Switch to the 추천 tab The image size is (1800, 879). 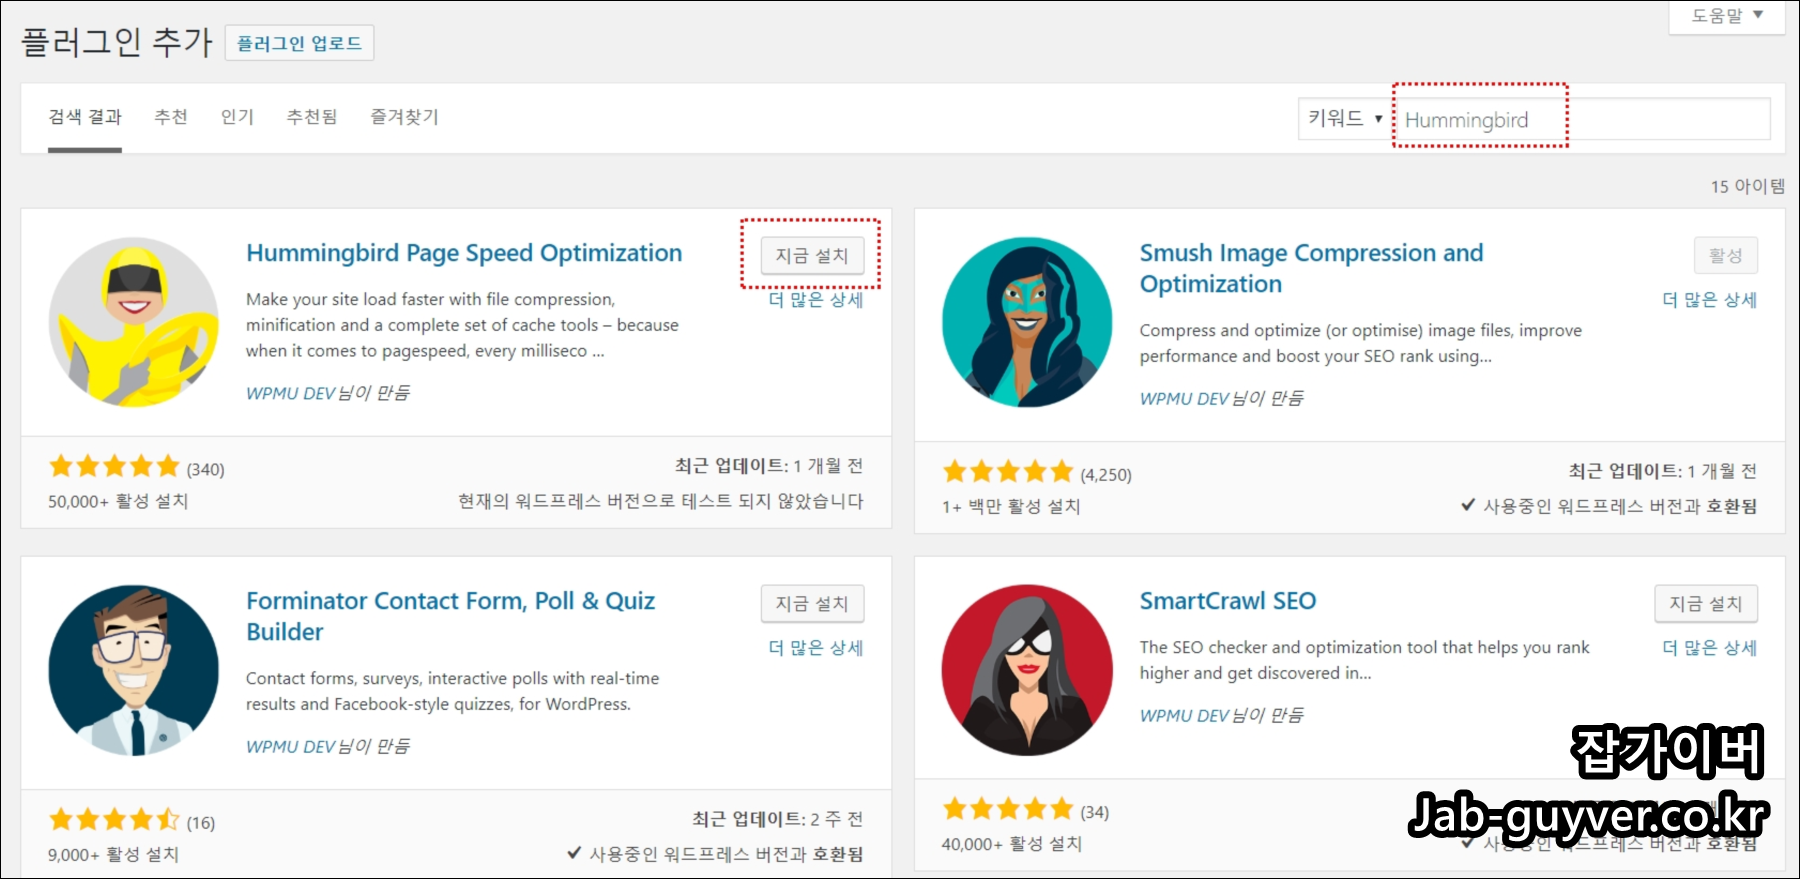coord(171,117)
